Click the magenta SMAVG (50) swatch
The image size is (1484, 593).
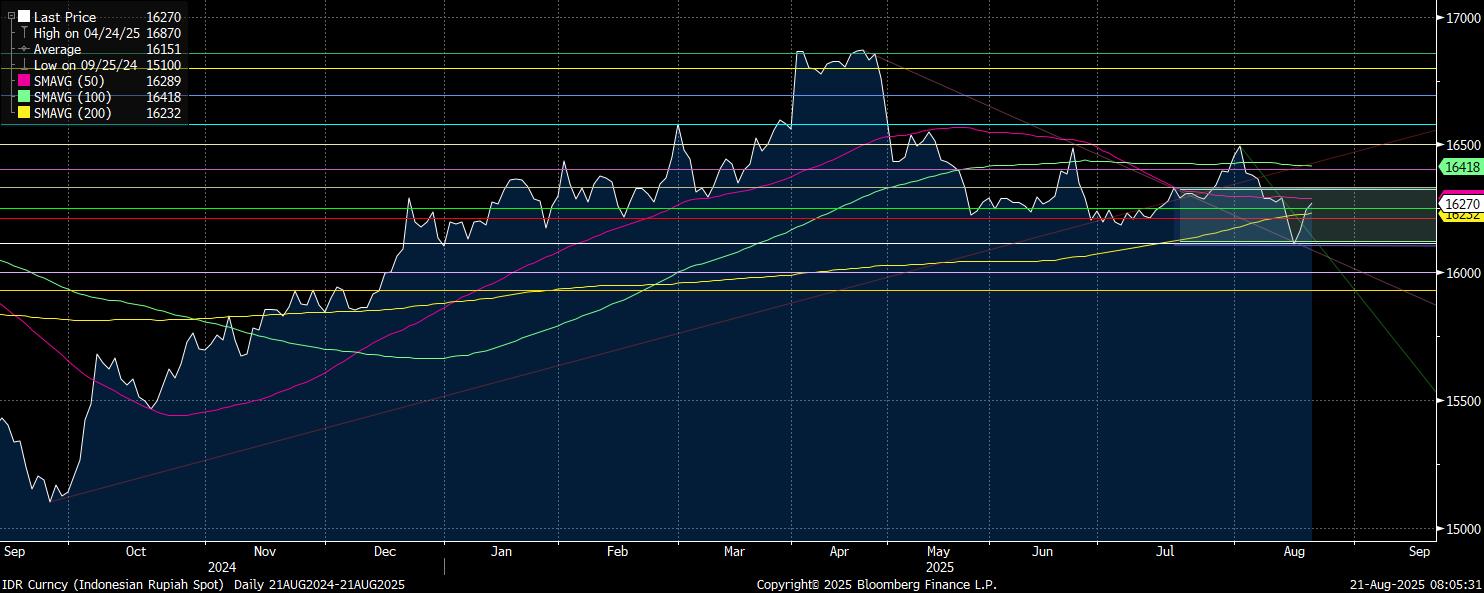(24, 81)
